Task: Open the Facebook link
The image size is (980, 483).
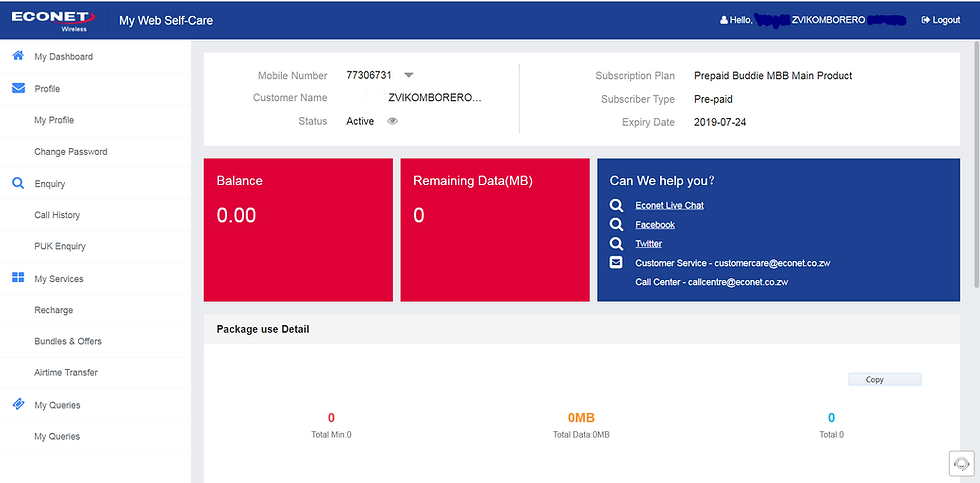Action: 655,224
